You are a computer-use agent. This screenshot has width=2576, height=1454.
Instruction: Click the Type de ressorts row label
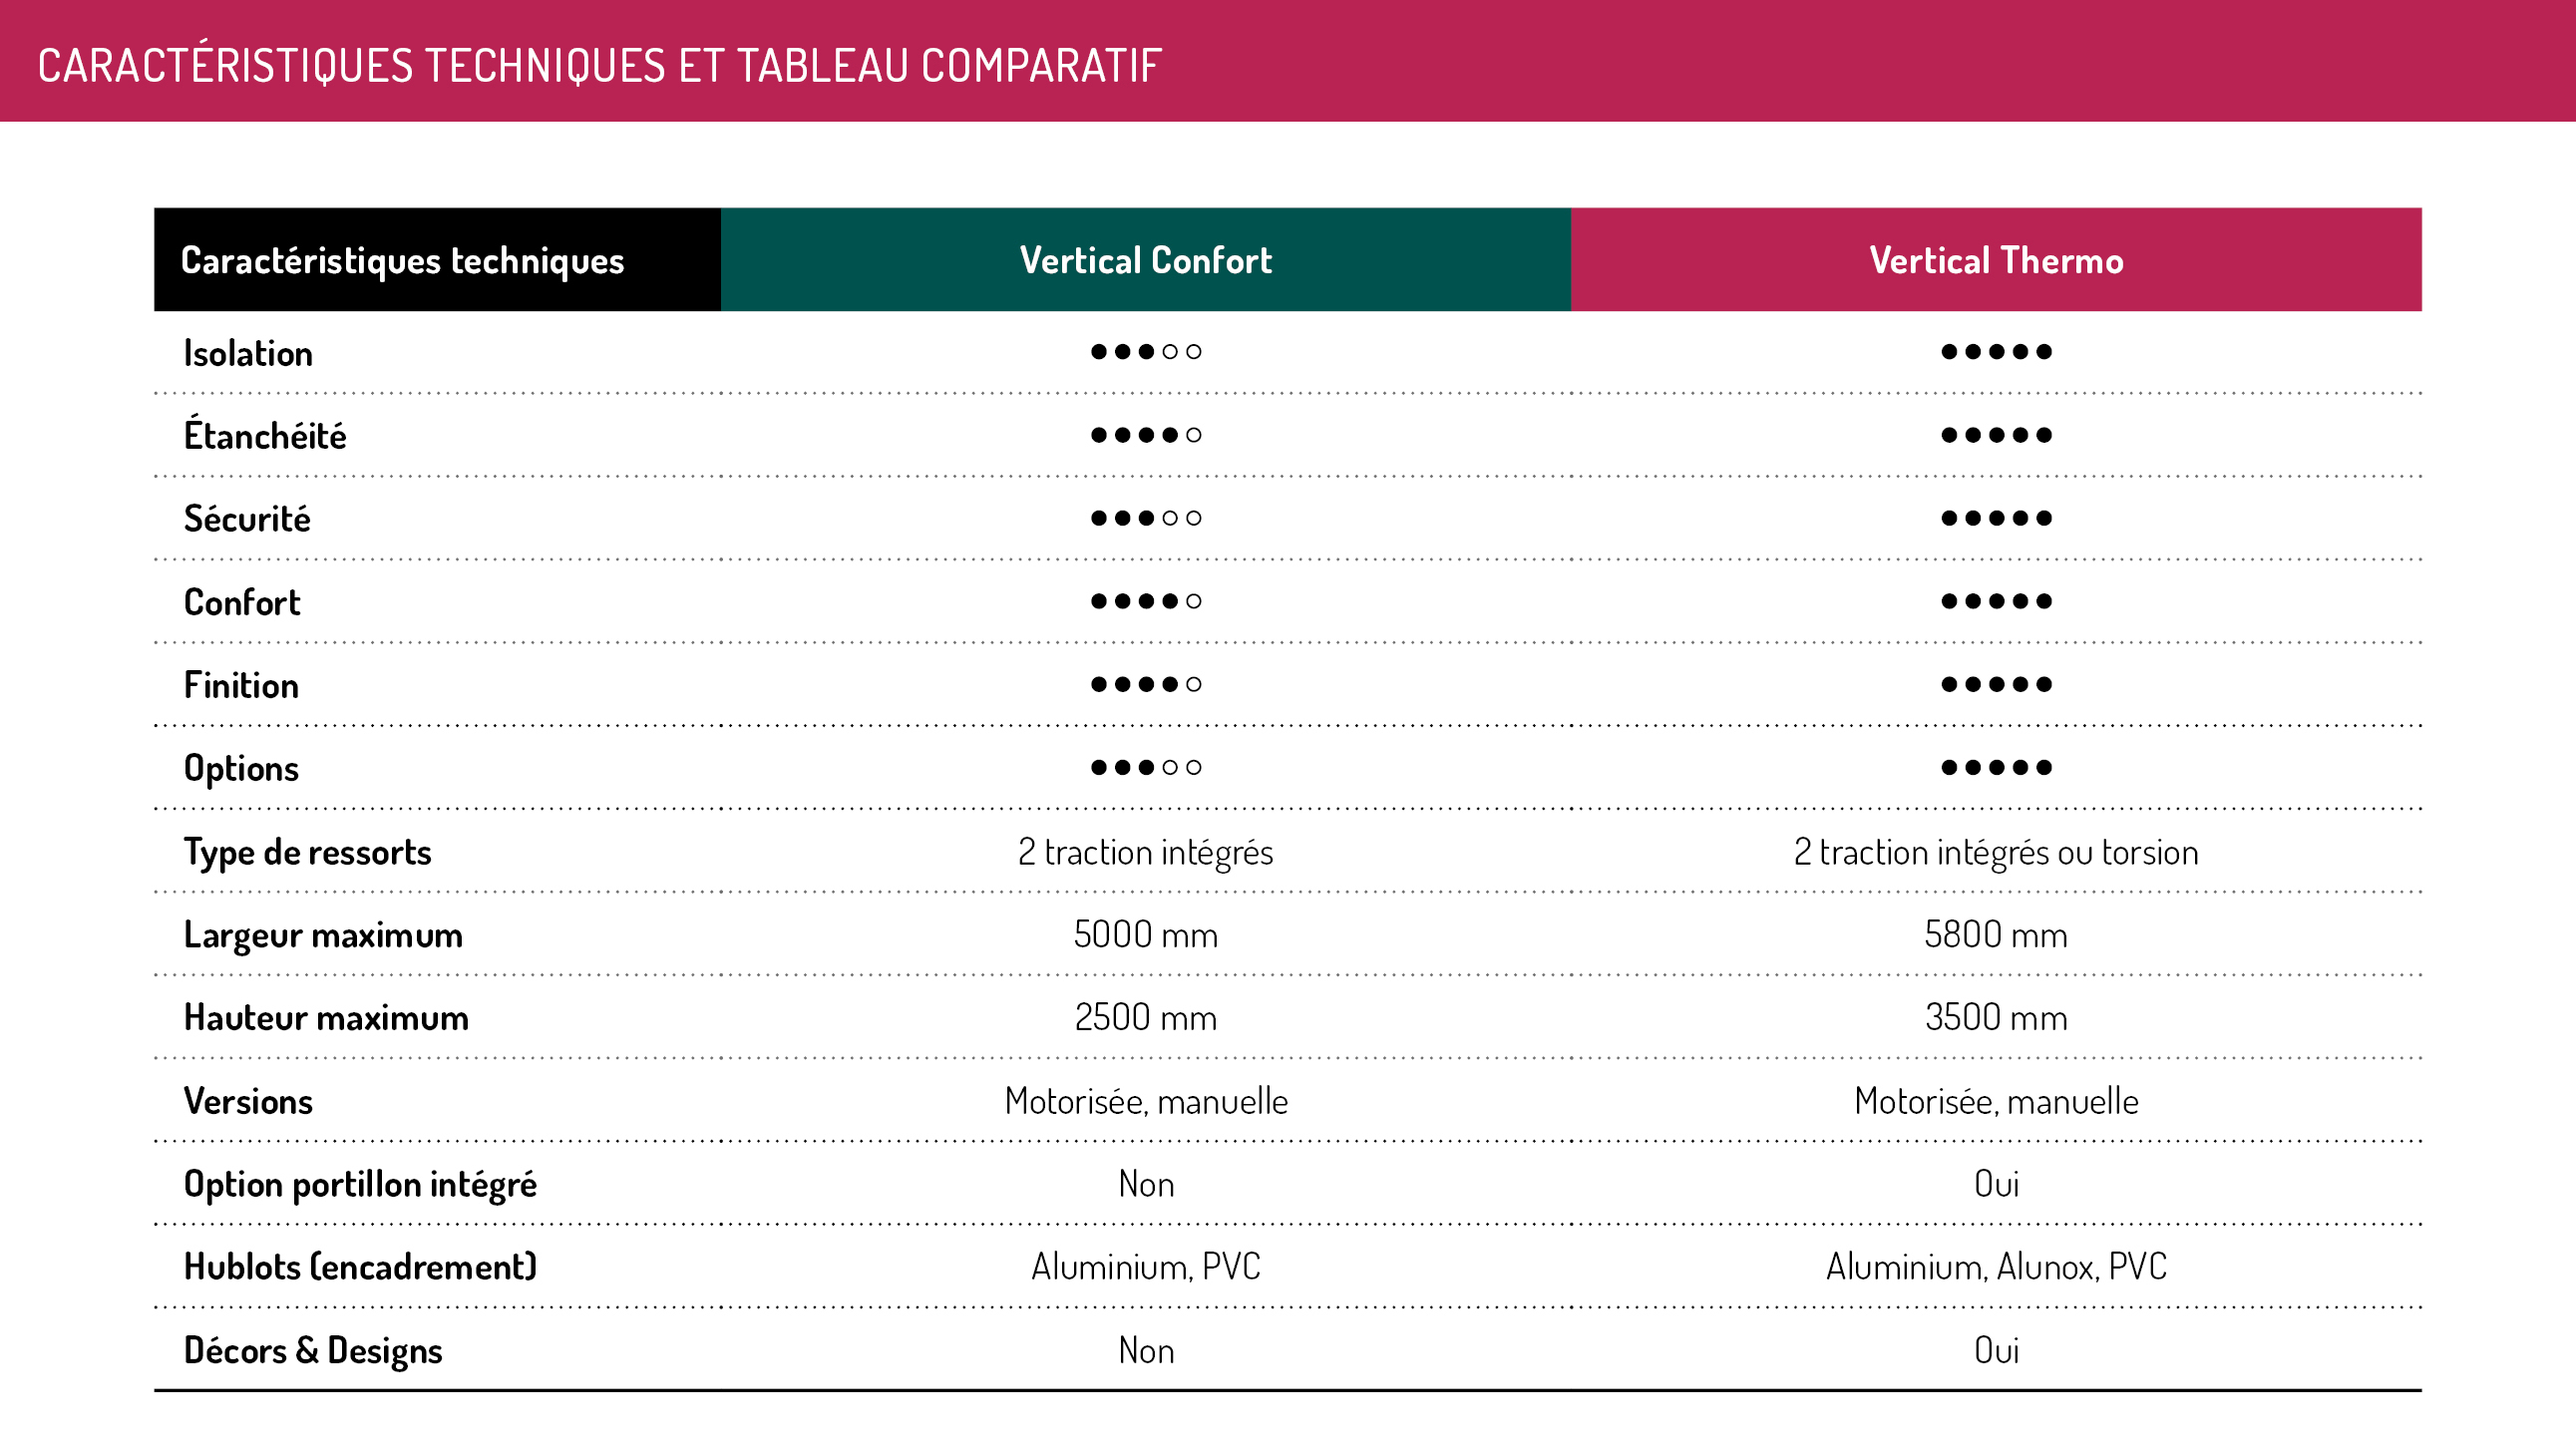[307, 852]
